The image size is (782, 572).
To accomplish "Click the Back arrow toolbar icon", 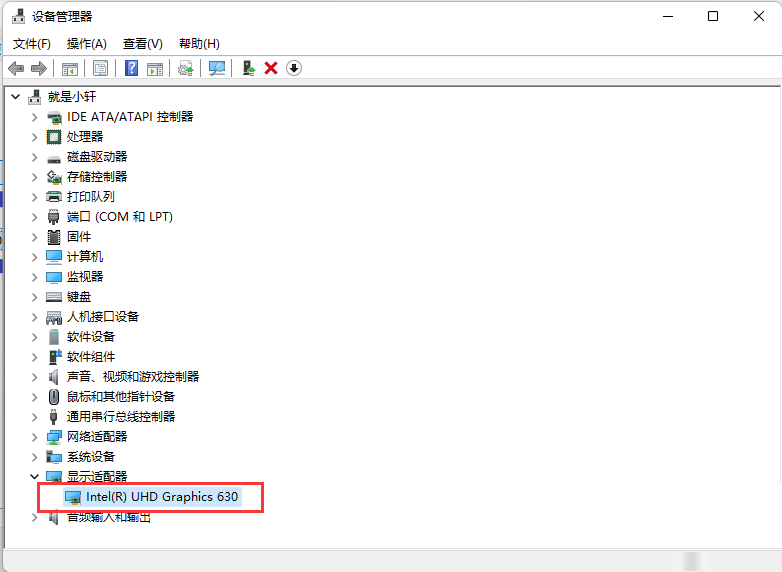I will coord(16,68).
